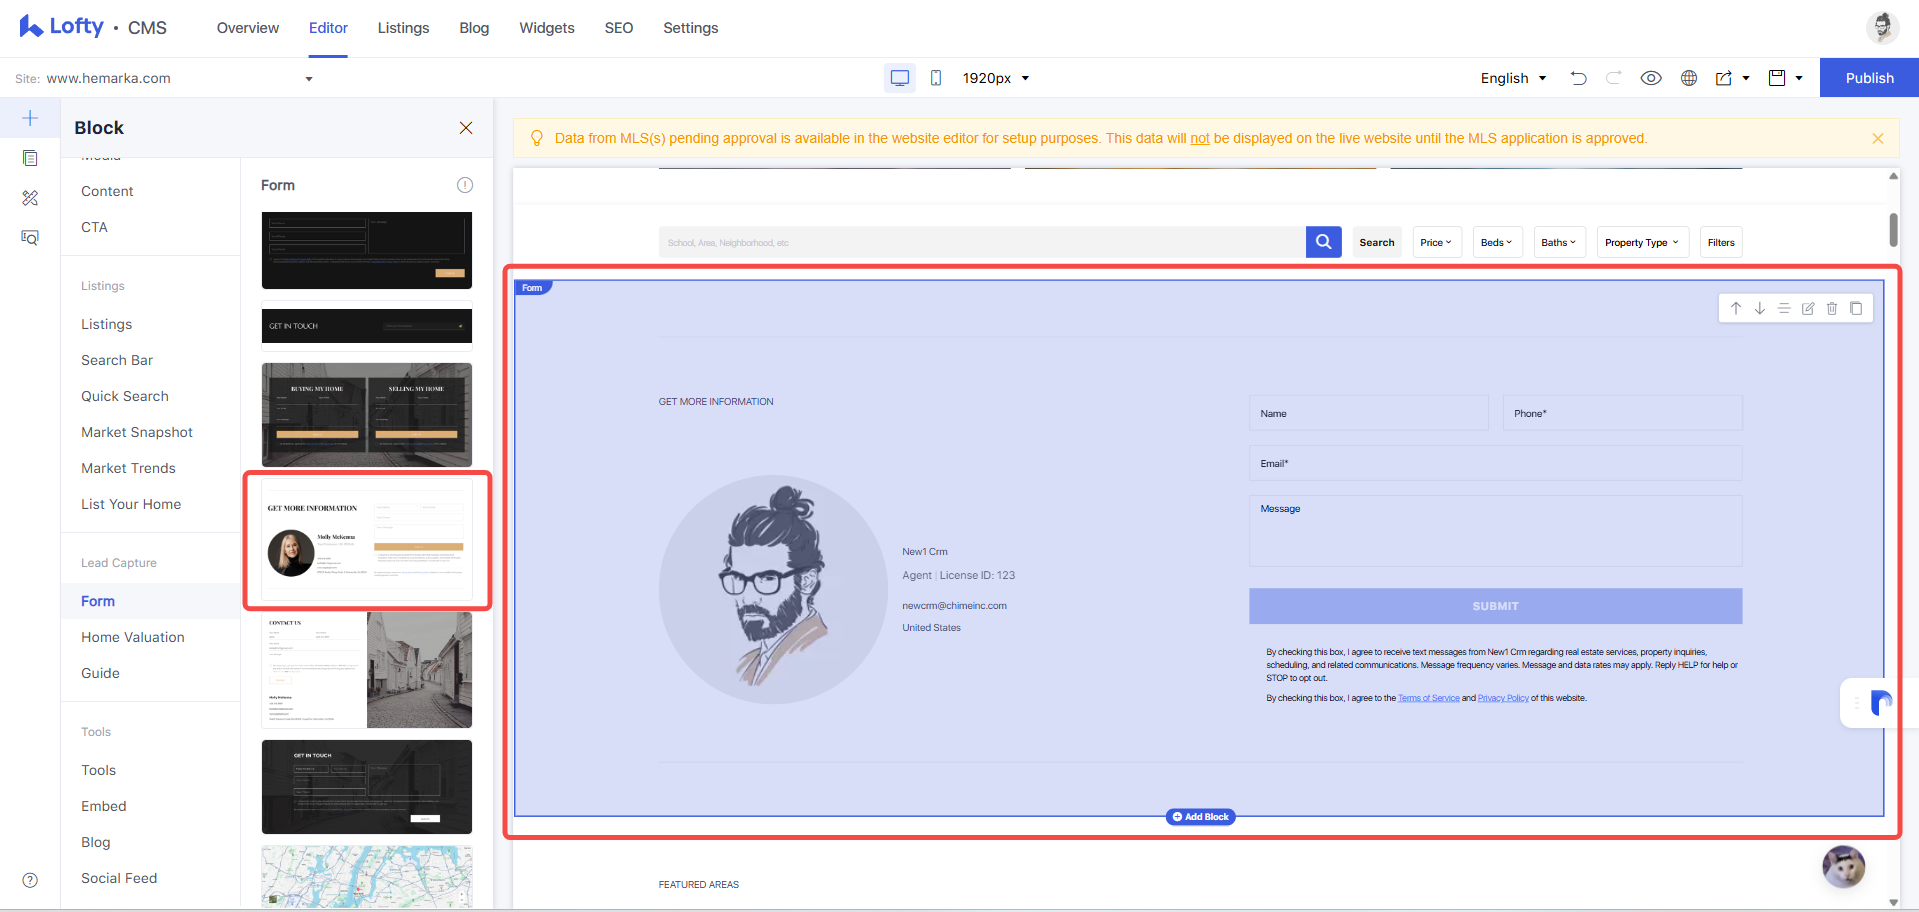Open the Privacy Policy link

click(1503, 698)
